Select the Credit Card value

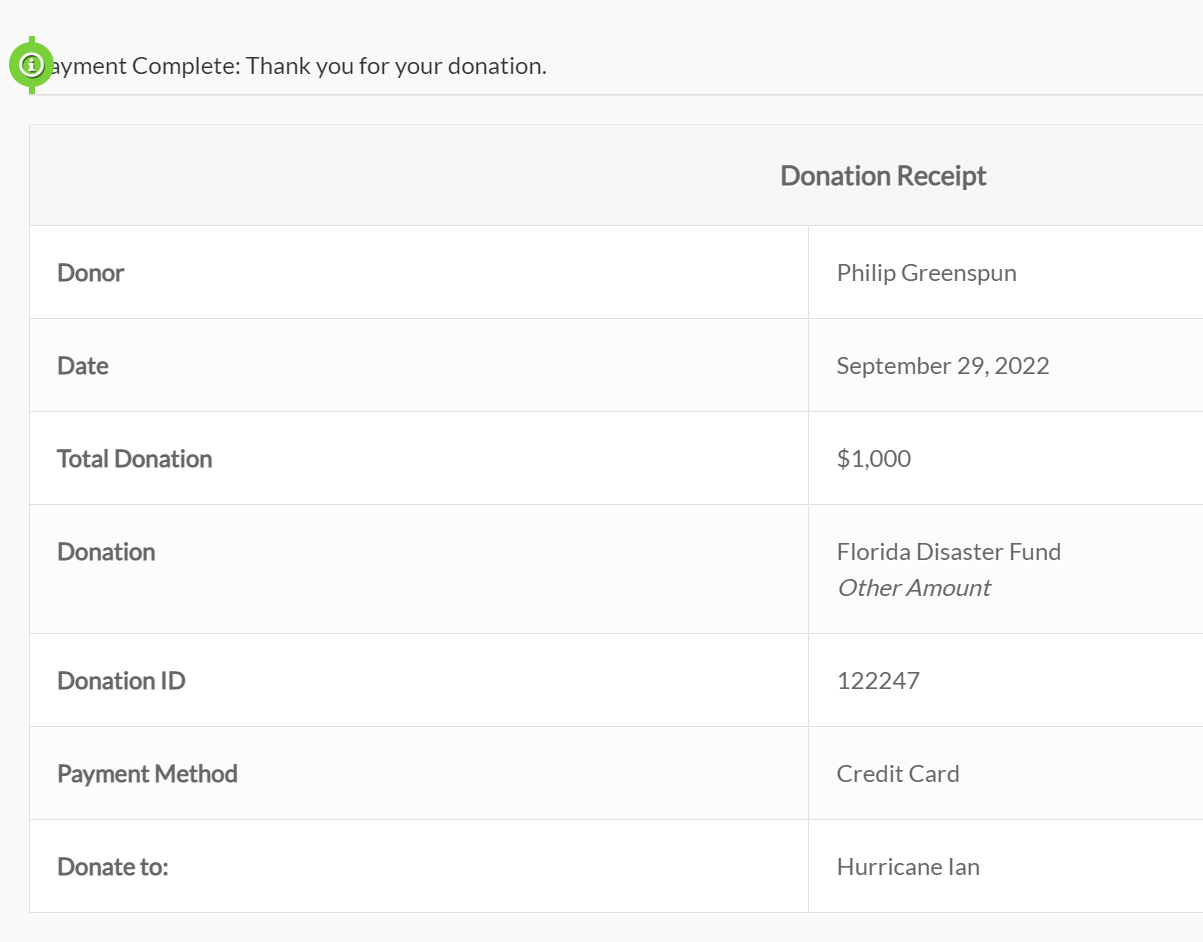[898, 774]
